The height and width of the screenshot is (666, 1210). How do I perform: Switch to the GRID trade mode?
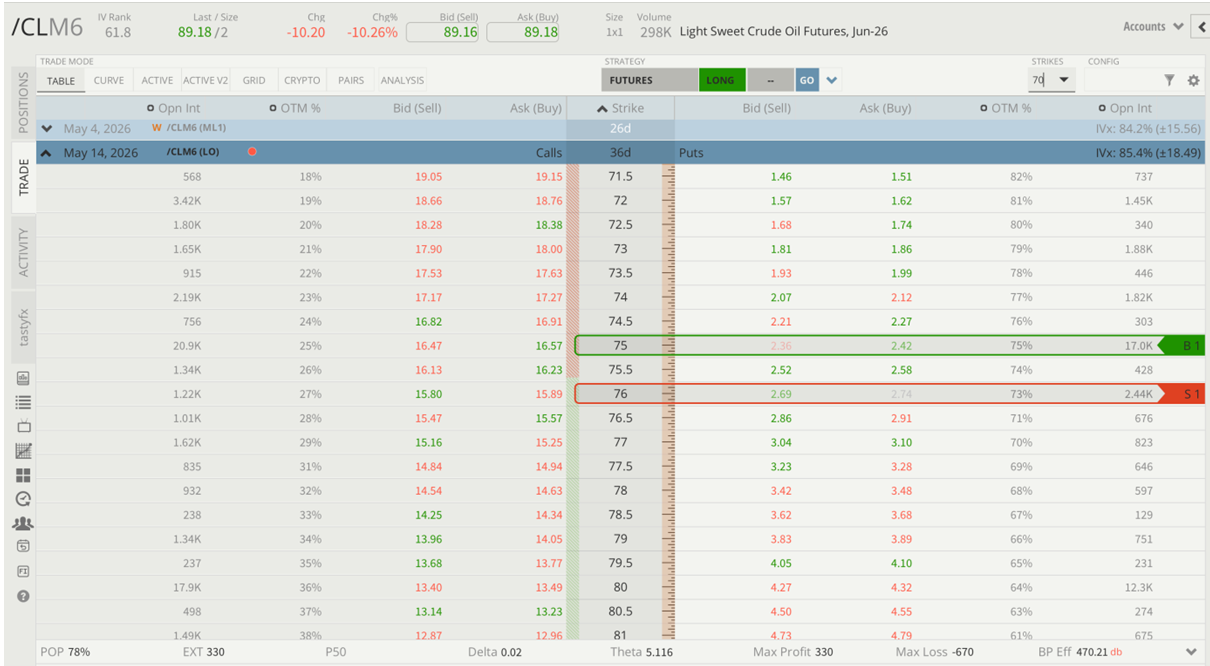[254, 80]
